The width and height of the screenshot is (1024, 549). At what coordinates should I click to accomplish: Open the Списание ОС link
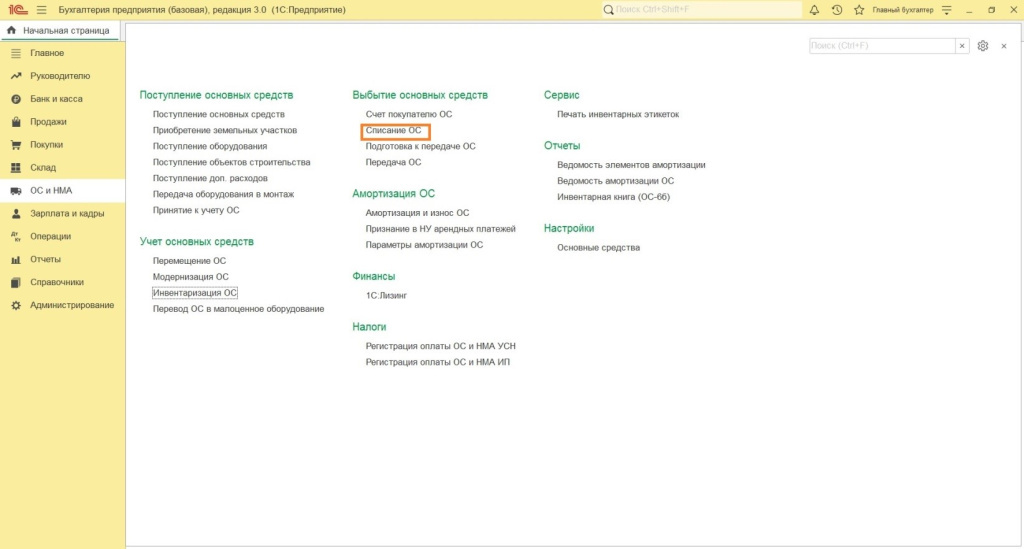tap(394, 131)
